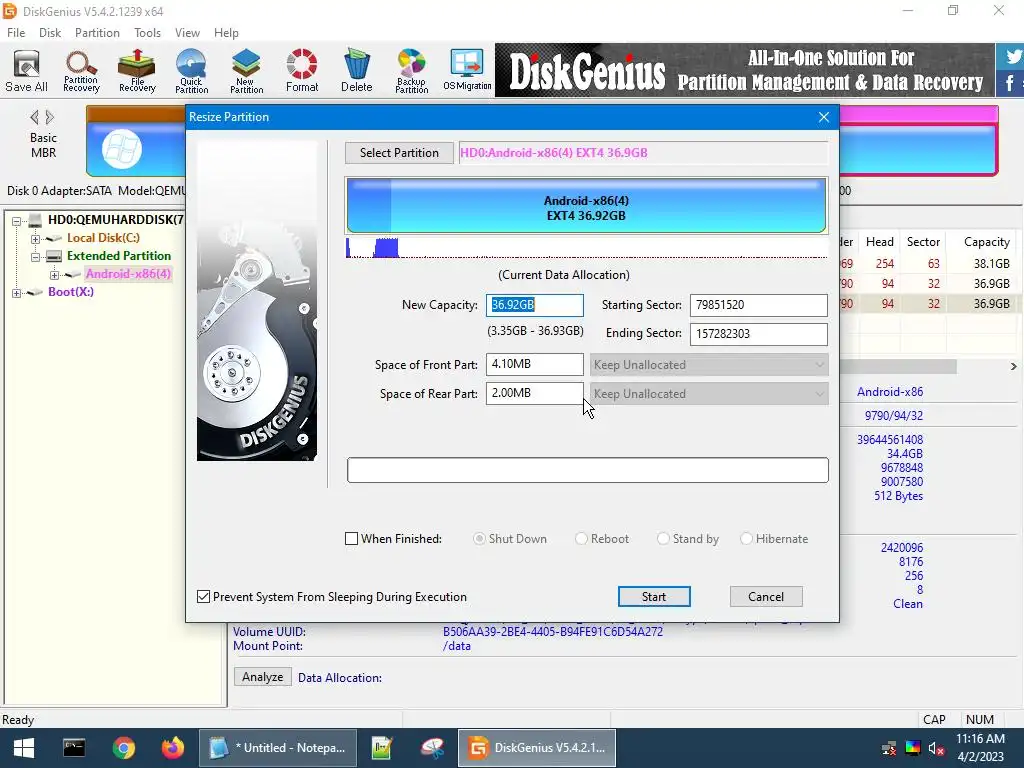
Task: Open the Partition menu
Action: pyautogui.click(x=97, y=33)
